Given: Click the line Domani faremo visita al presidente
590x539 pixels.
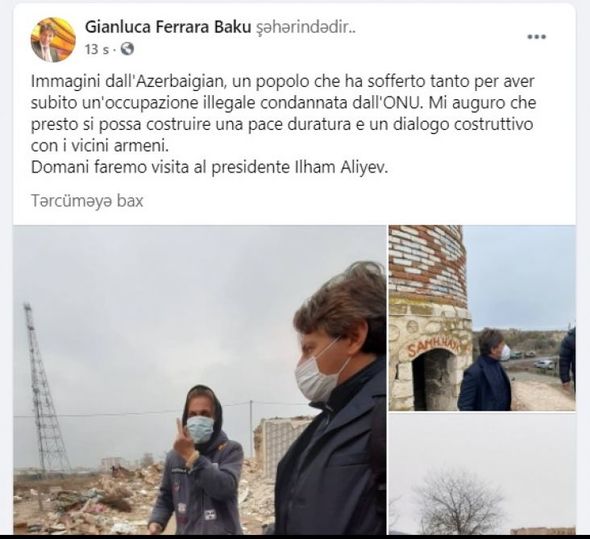Looking at the screenshot, I should coord(209,167).
